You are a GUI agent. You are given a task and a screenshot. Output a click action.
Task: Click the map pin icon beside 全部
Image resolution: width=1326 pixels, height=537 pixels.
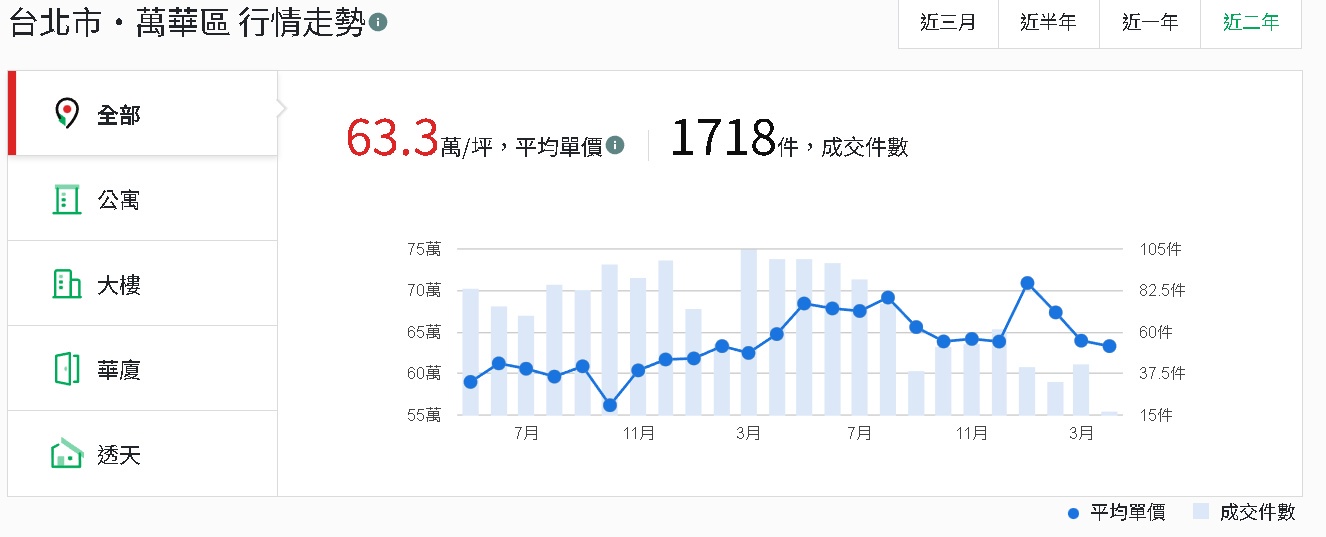66,114
